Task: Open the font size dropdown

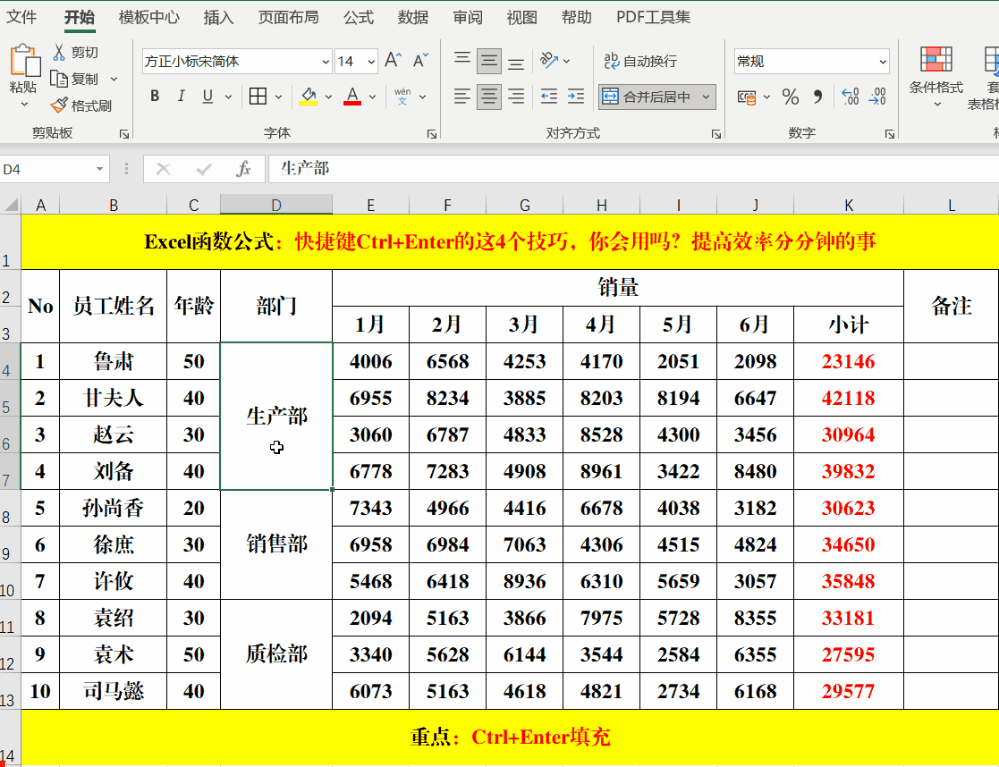Action: [371, 62]
